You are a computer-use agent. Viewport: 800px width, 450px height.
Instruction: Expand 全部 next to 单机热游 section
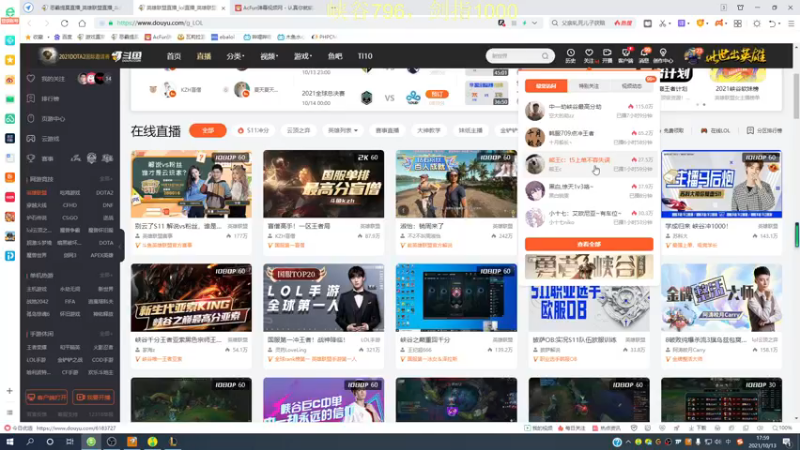click(x=106, y=276)
